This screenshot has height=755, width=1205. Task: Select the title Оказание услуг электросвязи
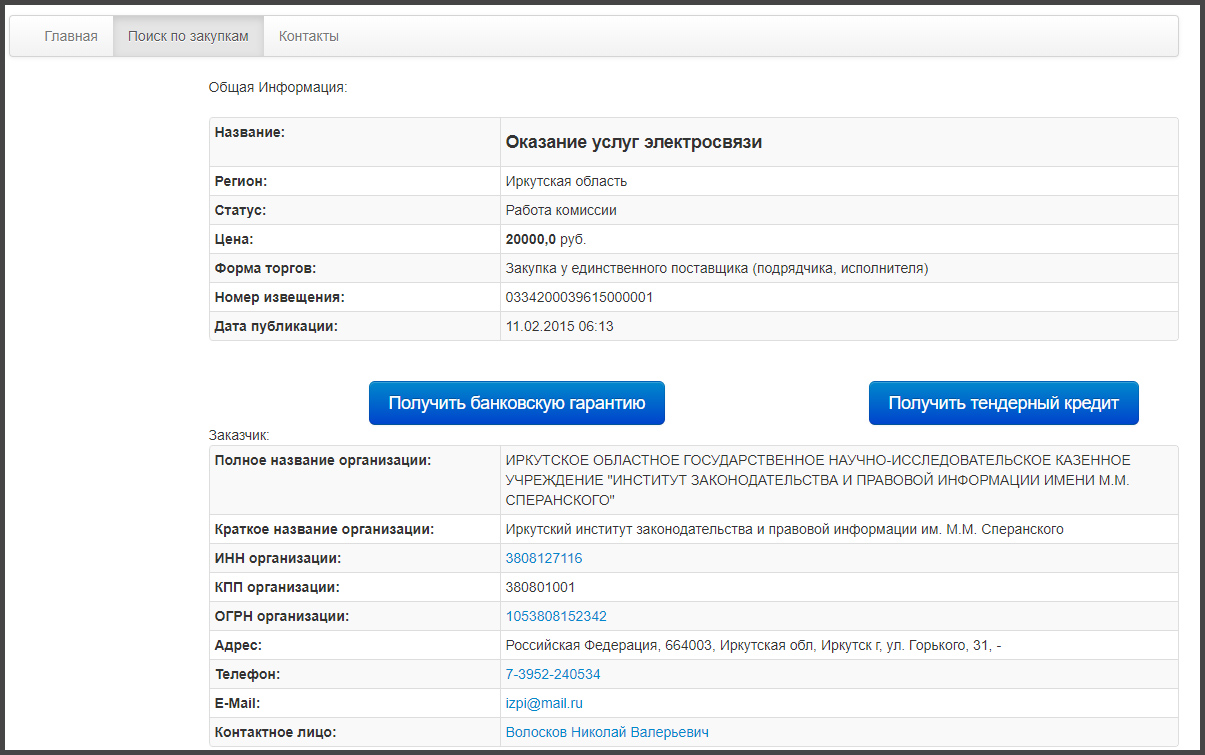(x=634, y=142)
